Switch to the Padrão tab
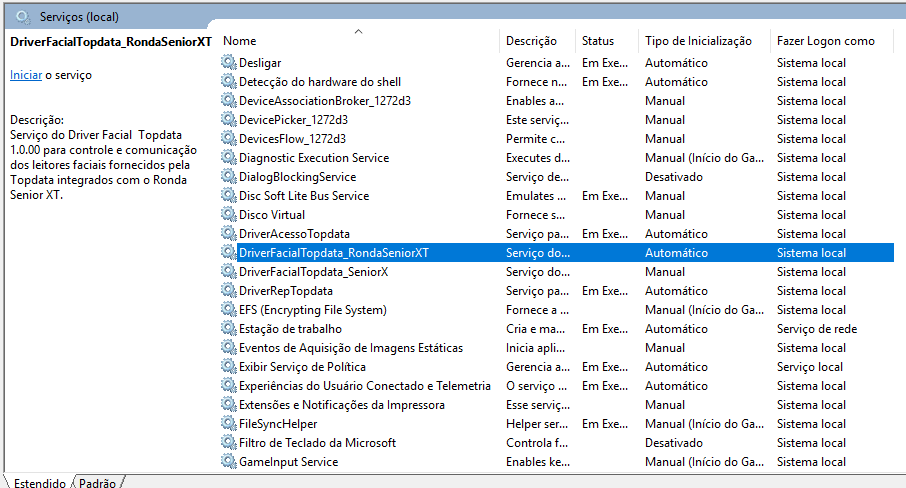This screenshot has width=906, height=488. tap(97, 482)
